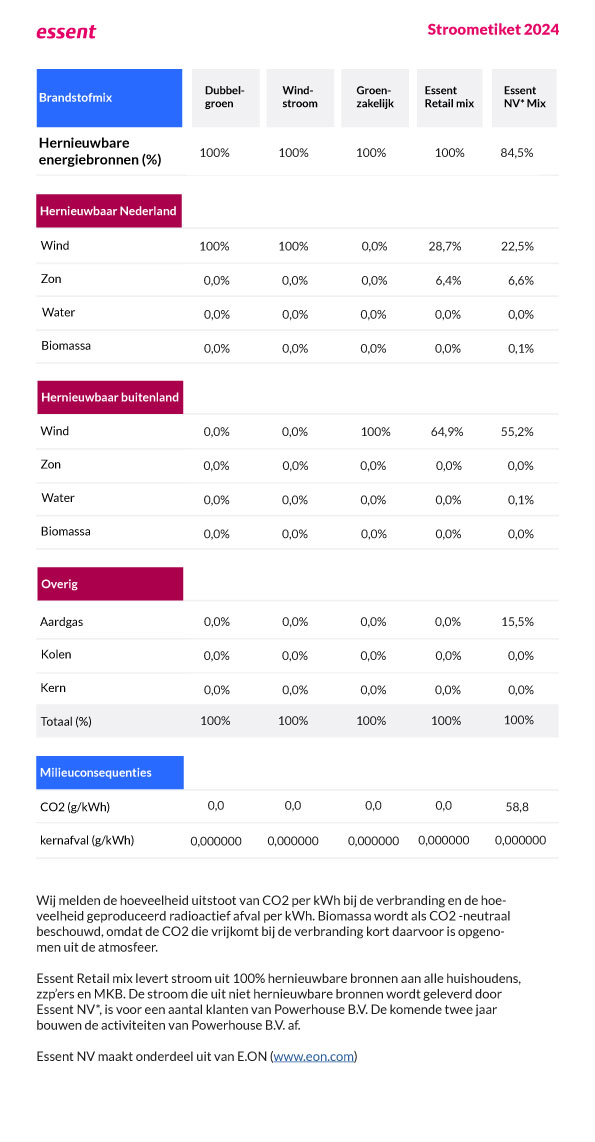Click the Hernieuwbare energiebronnen (%) label

coord(100,151)
